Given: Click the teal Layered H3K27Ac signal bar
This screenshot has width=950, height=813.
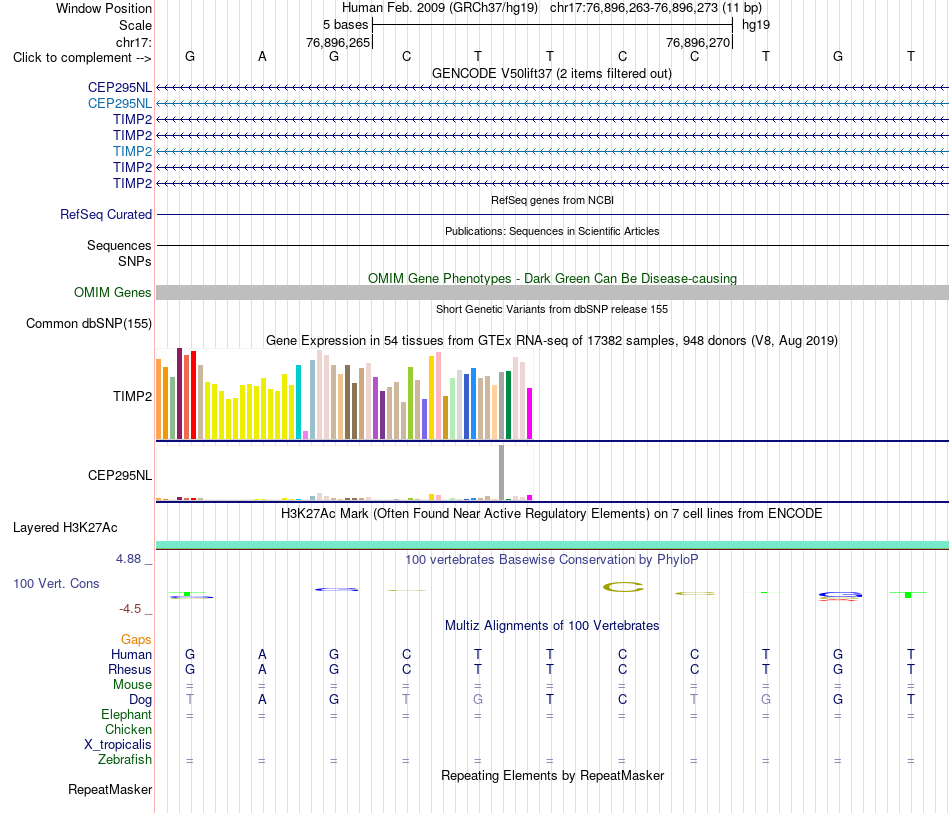Looking at the screenshot, I should (553, 545).
